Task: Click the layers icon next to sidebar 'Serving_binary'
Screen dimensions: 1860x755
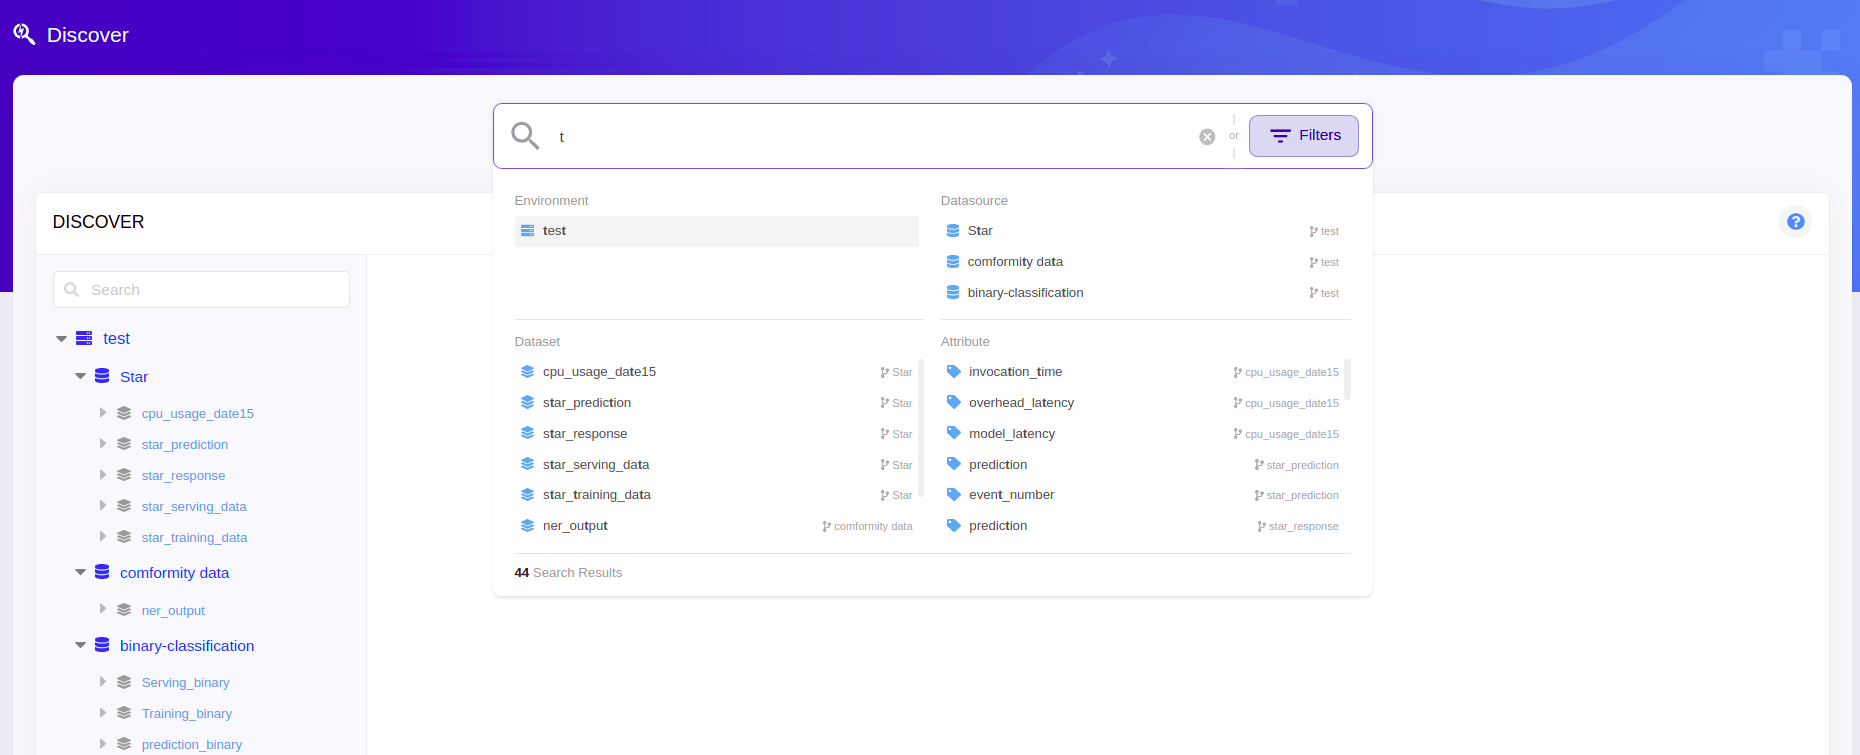Action: (x=124, y=682)
